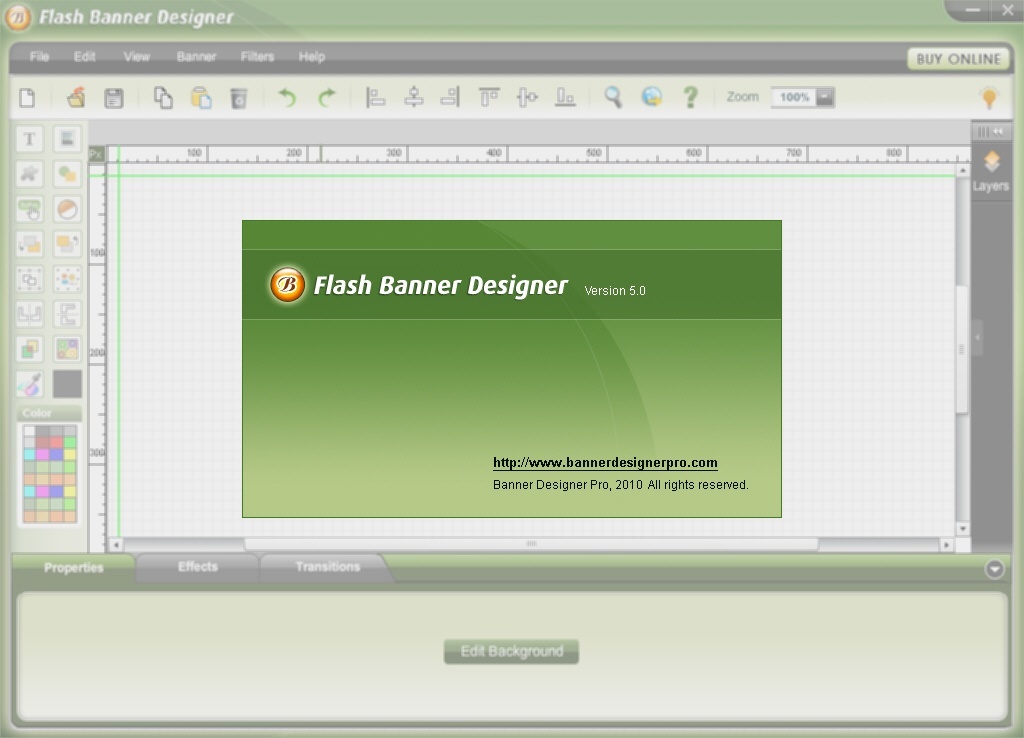
Task: Click the align bottom icon
Action: pyautogui.click(x=567, y=97)
